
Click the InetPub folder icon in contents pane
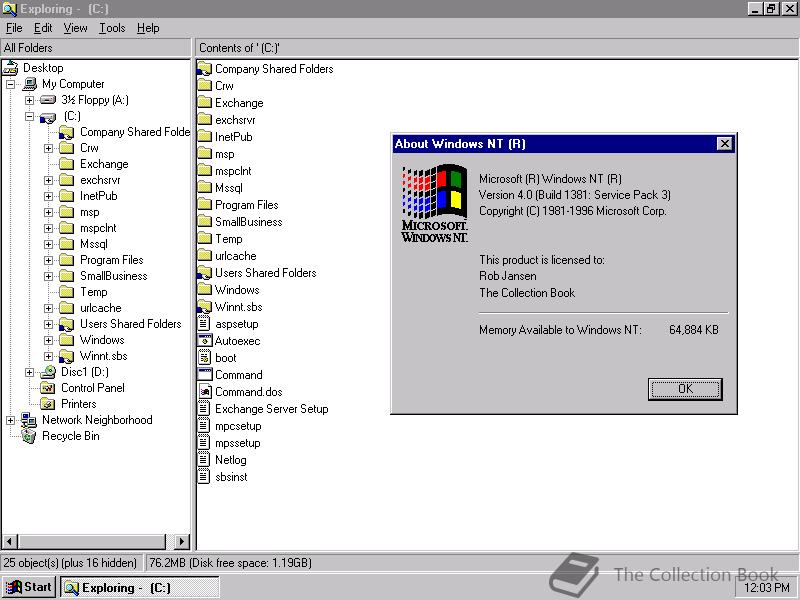click(x=204, y=137)
